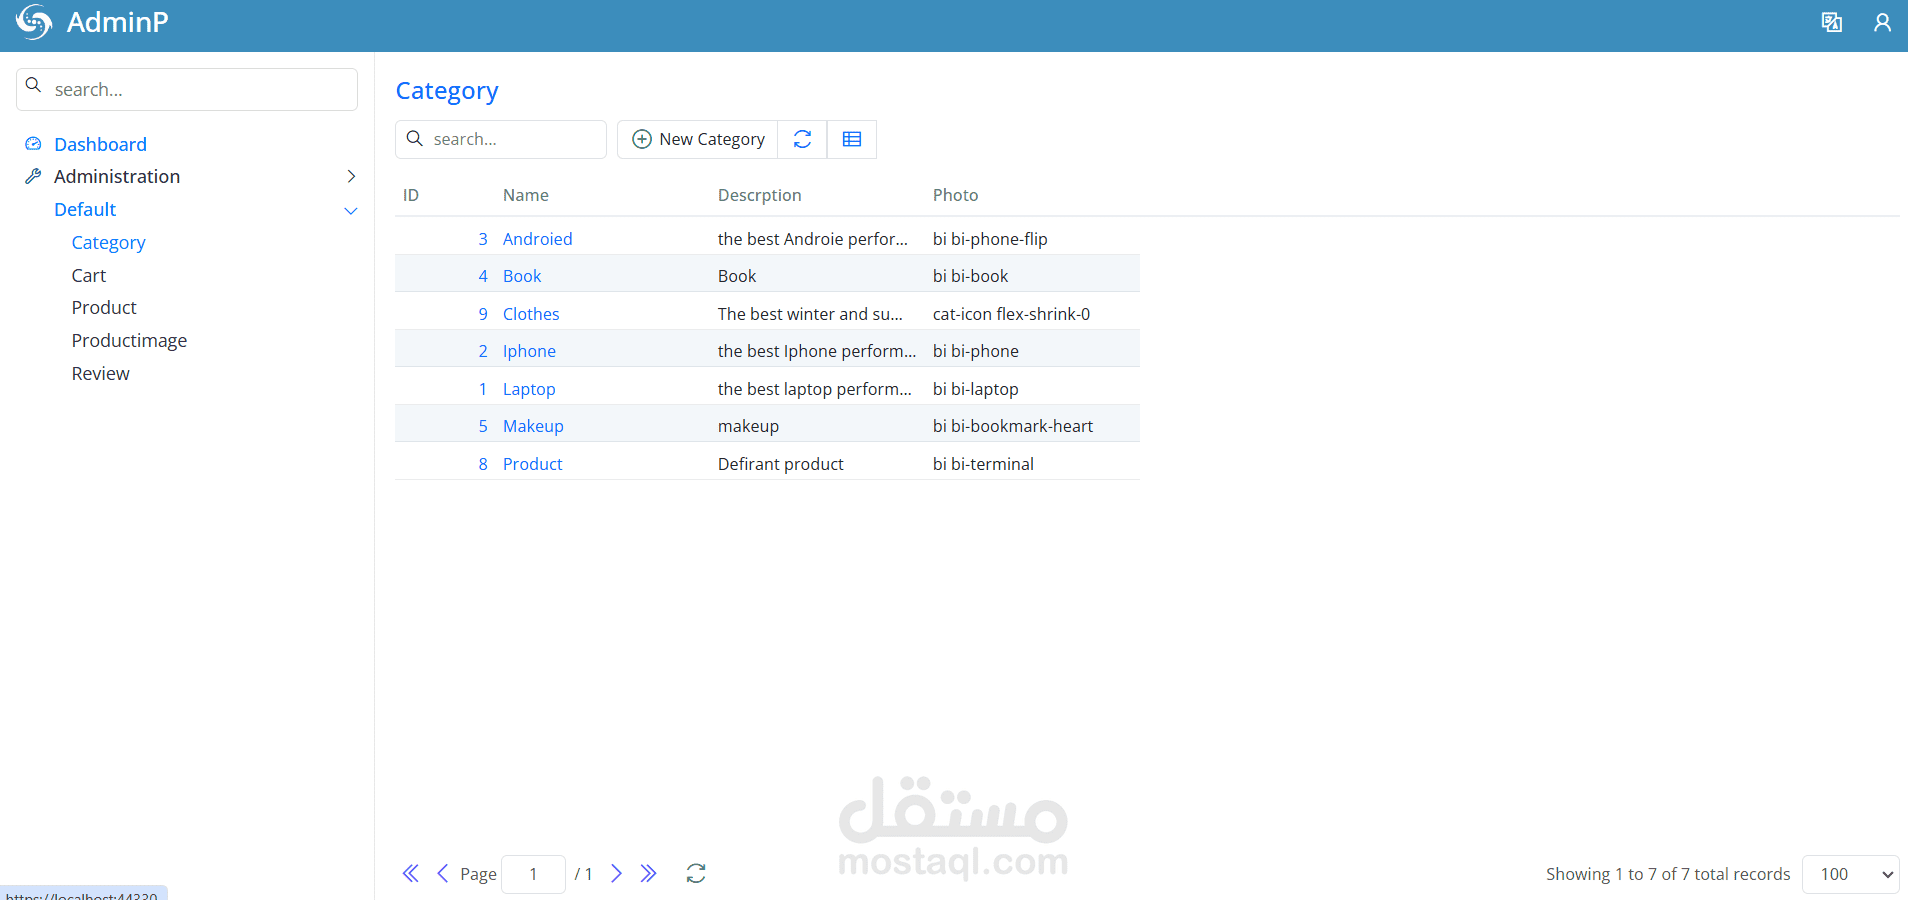Go to the next page arrow
The height and width of the screenshot is (900, 1908).
616,873
